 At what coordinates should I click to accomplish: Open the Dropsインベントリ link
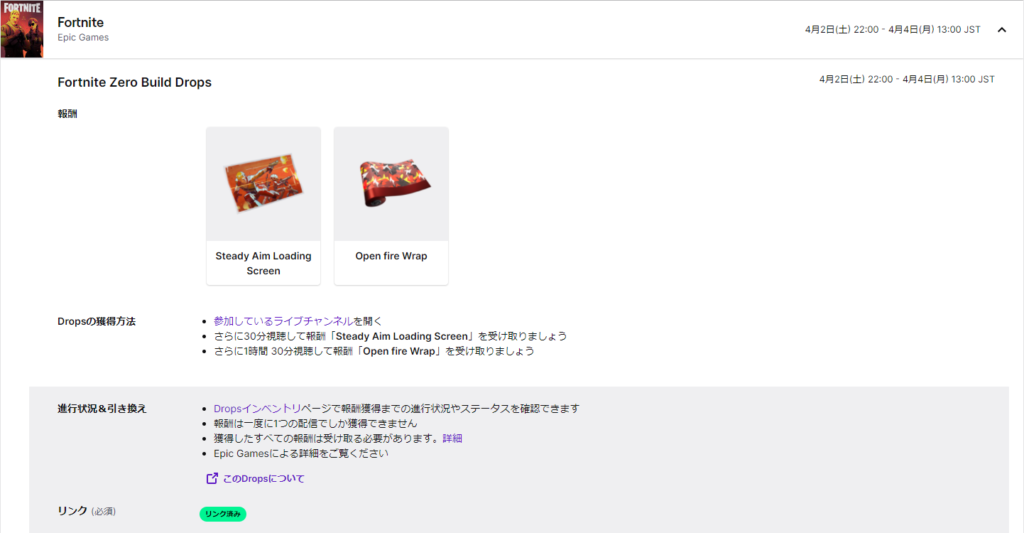coord(257,409)
